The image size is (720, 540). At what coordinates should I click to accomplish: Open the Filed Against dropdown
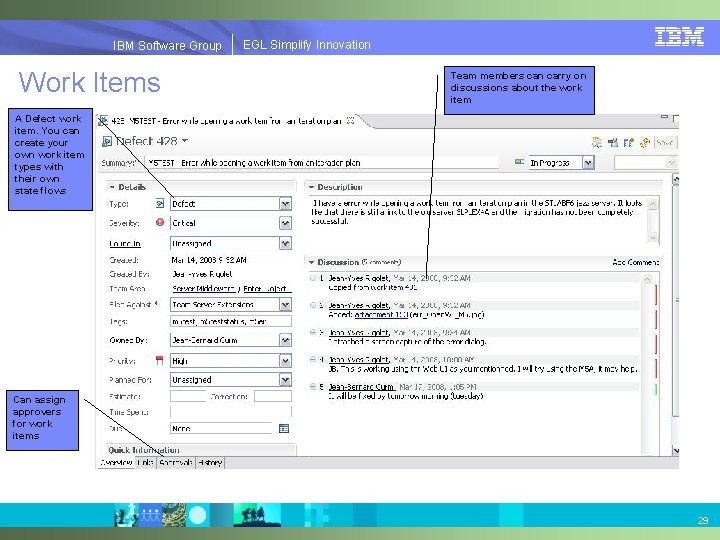[x=285, y=304]
